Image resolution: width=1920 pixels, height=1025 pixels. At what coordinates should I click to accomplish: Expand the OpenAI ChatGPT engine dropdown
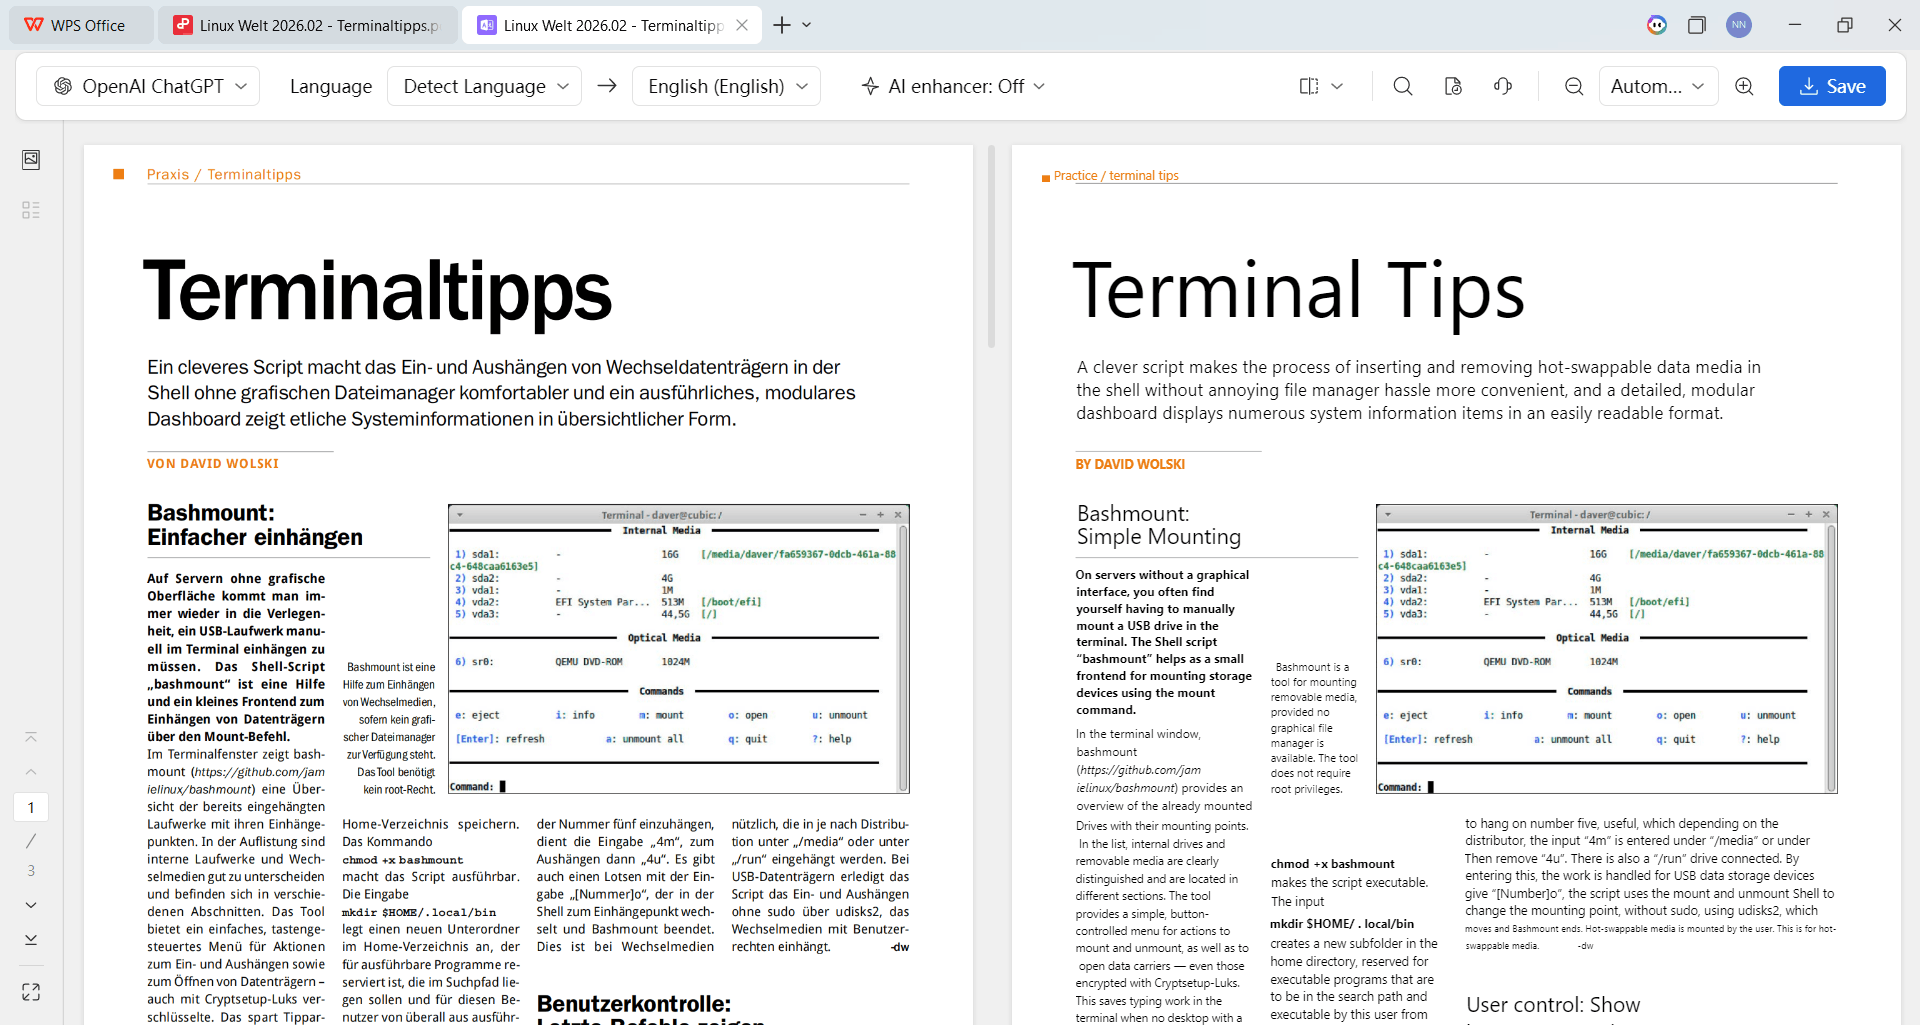click(x=148, y=86)
